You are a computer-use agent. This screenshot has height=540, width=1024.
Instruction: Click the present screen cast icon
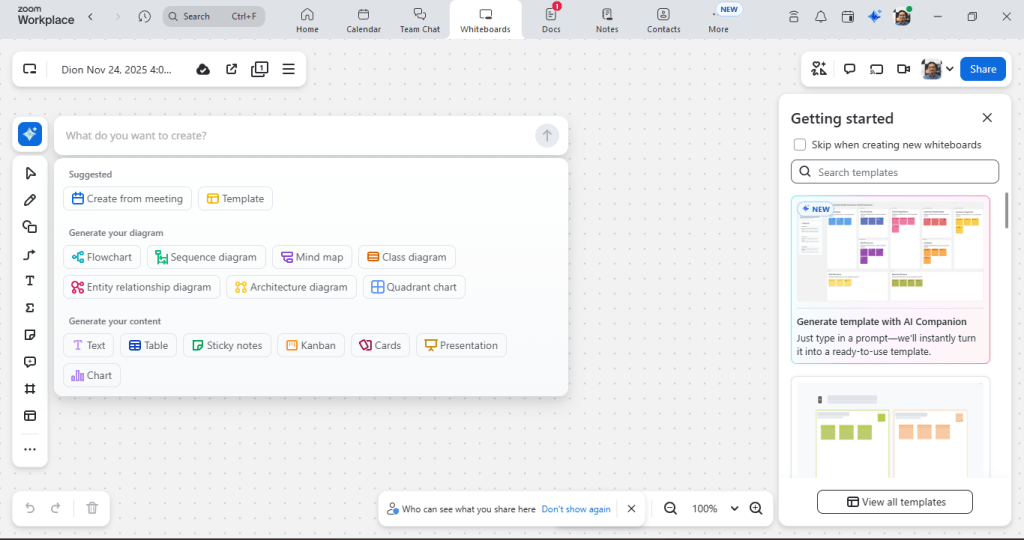(876, 69)
